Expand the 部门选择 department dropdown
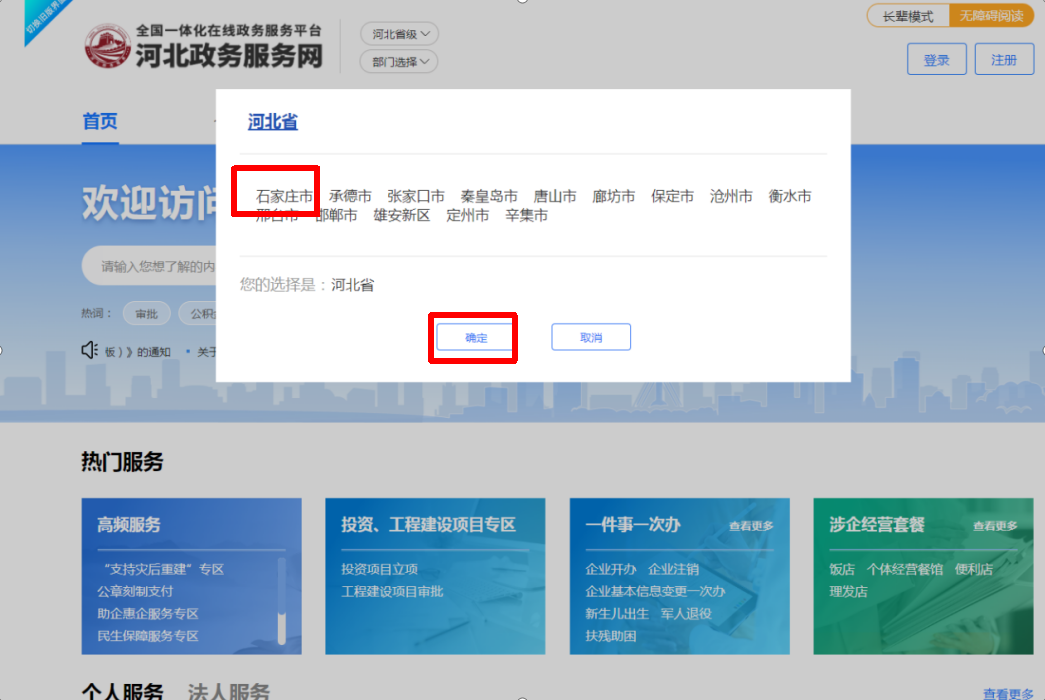The width and height of the screenshot is (1045, 700). tap(399, 62)
